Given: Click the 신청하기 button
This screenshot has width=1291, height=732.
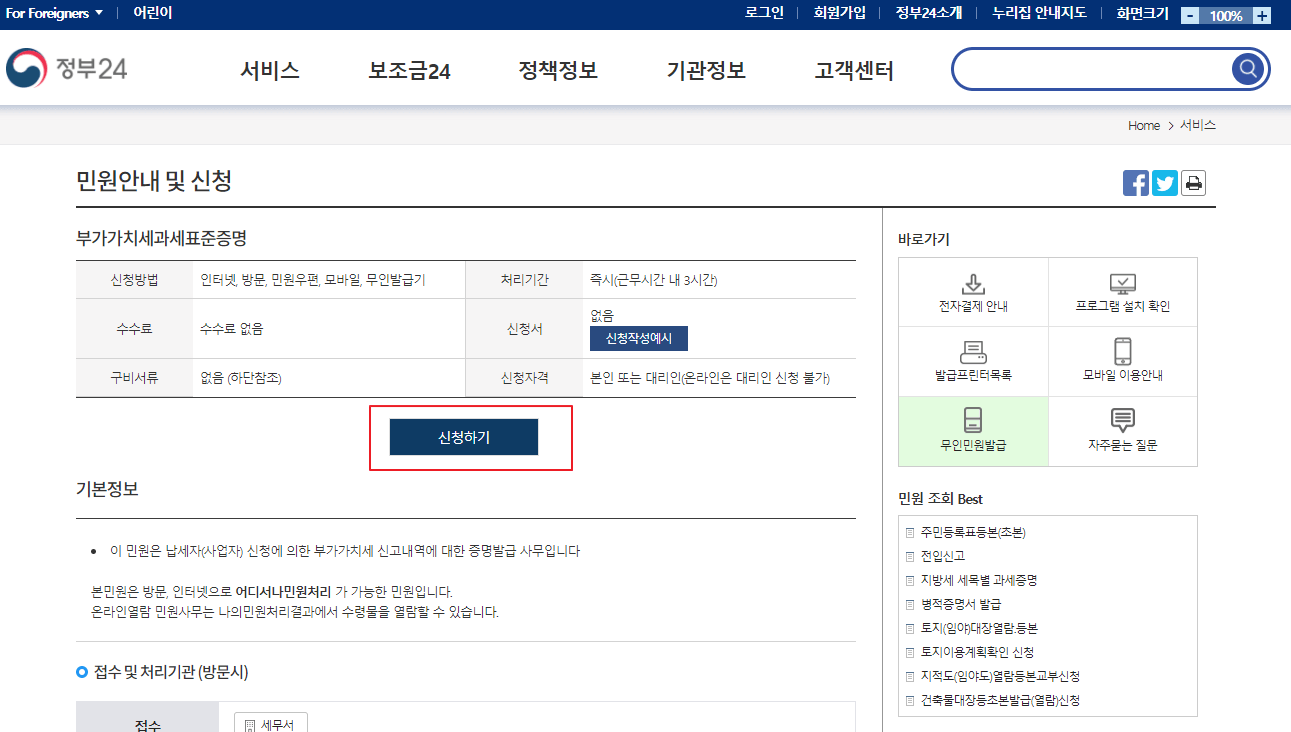Looking at the screenshot, I should [464, 437].
